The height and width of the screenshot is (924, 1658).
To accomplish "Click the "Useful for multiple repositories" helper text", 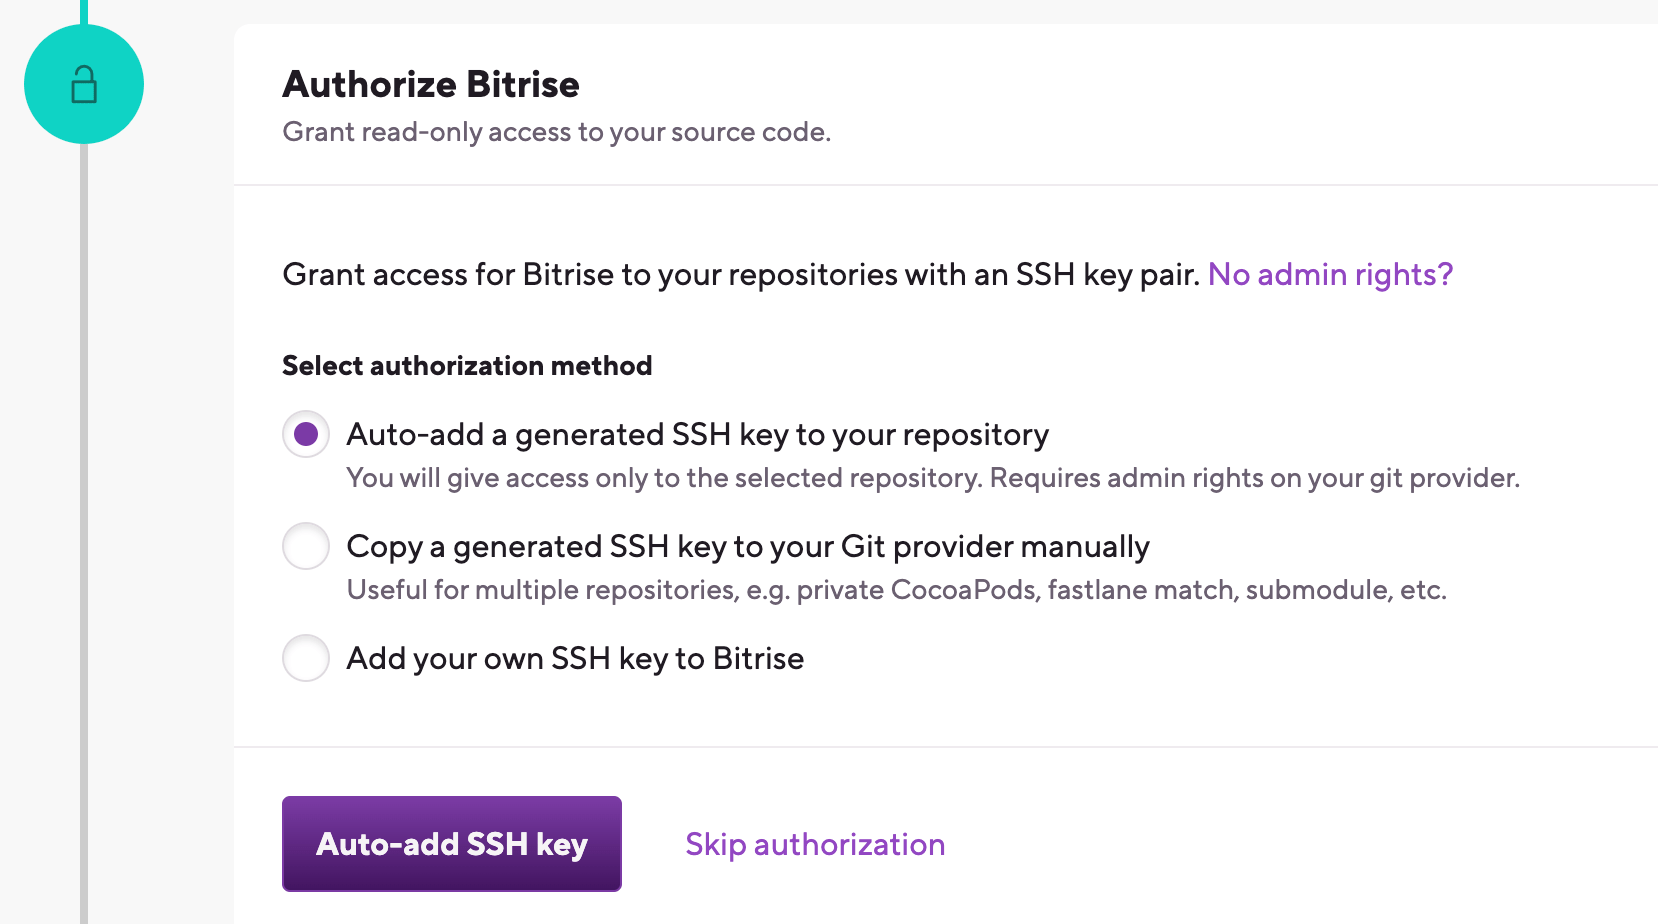I will tap(896, 590).
